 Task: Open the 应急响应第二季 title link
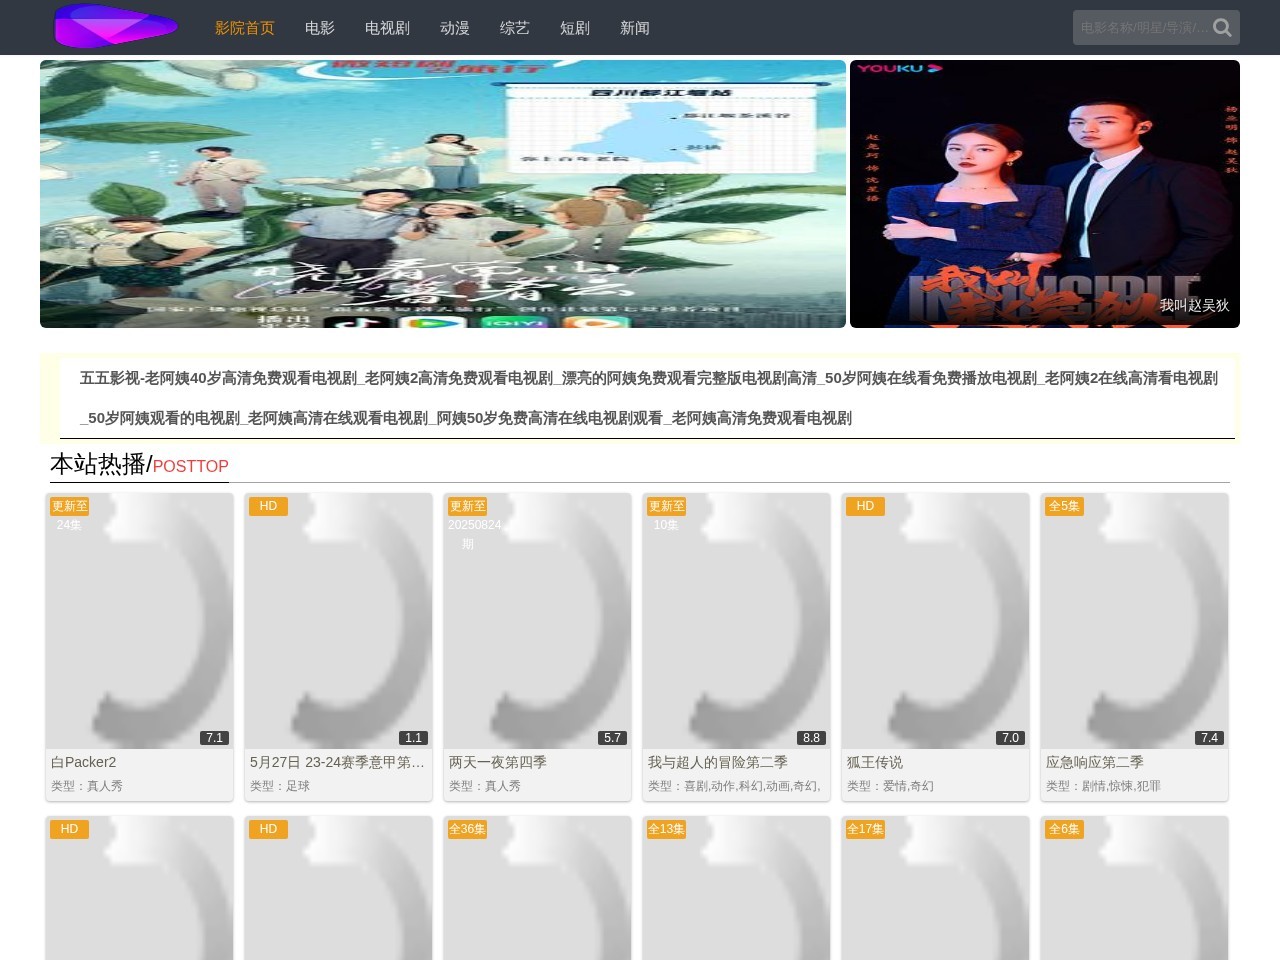[x=1094, y=762]
